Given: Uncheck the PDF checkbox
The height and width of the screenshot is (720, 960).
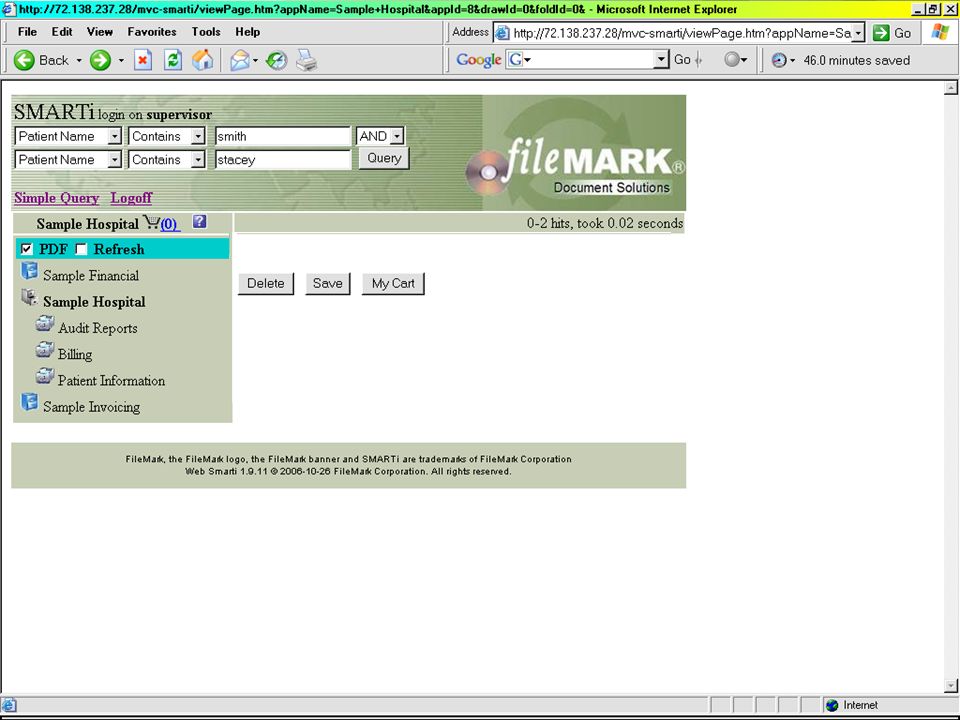Looking at the screenshot, I should (26, 249).
